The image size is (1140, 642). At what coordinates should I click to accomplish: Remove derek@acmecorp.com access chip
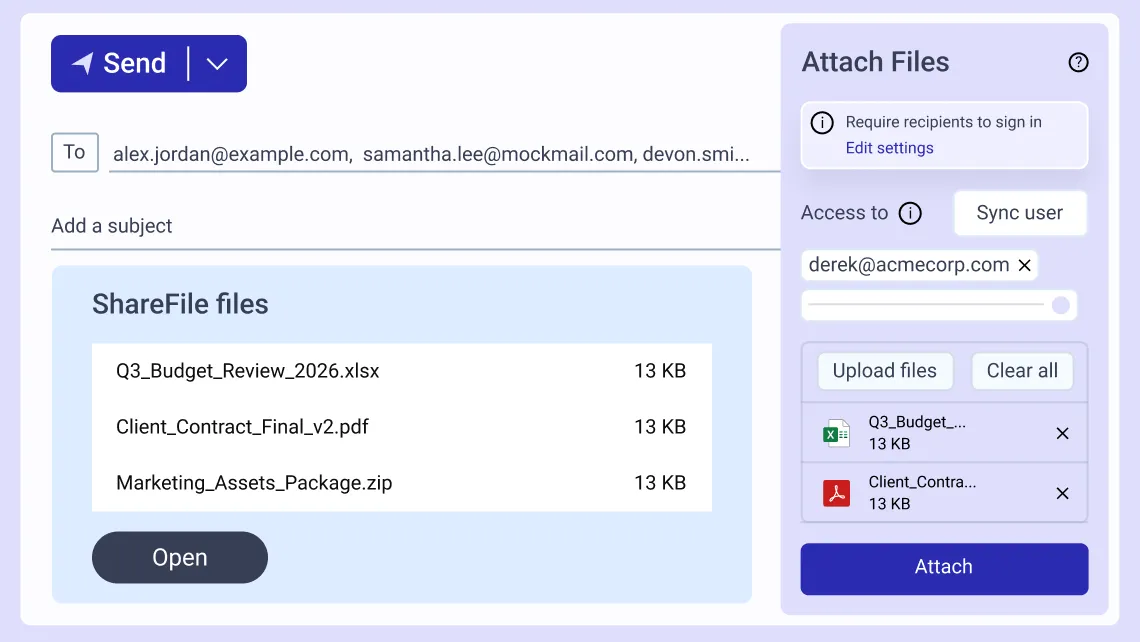[1024, 265]
